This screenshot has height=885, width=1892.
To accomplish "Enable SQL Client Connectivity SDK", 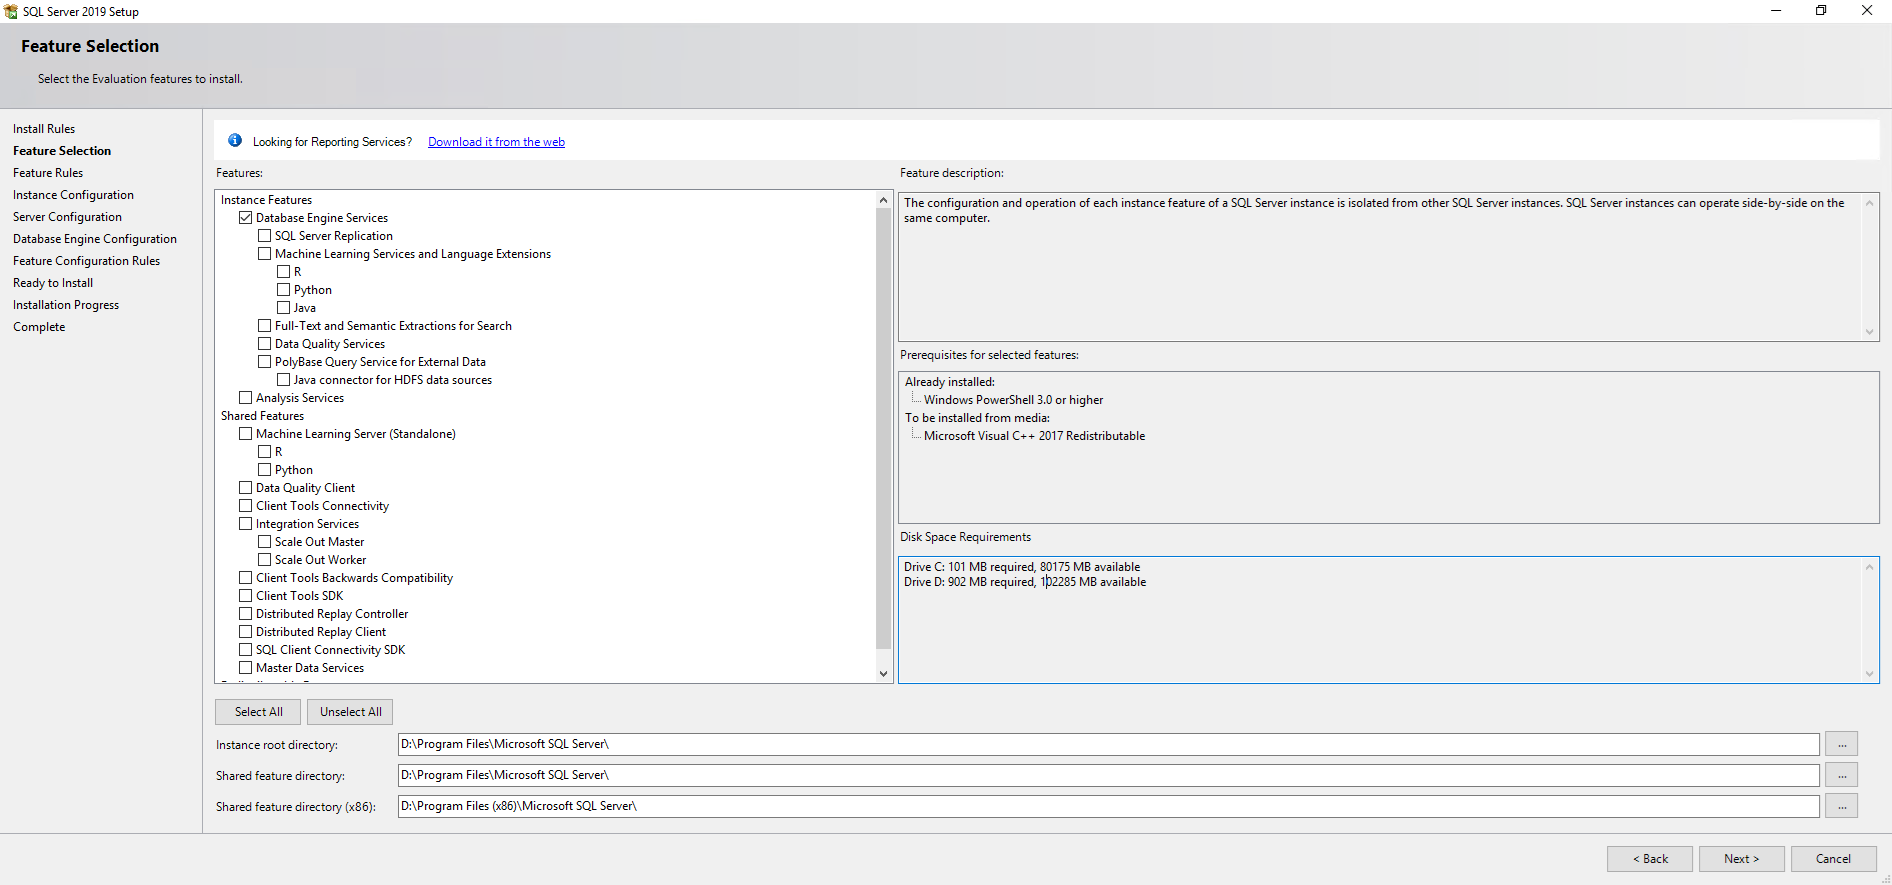I will [x=245, y=649].
